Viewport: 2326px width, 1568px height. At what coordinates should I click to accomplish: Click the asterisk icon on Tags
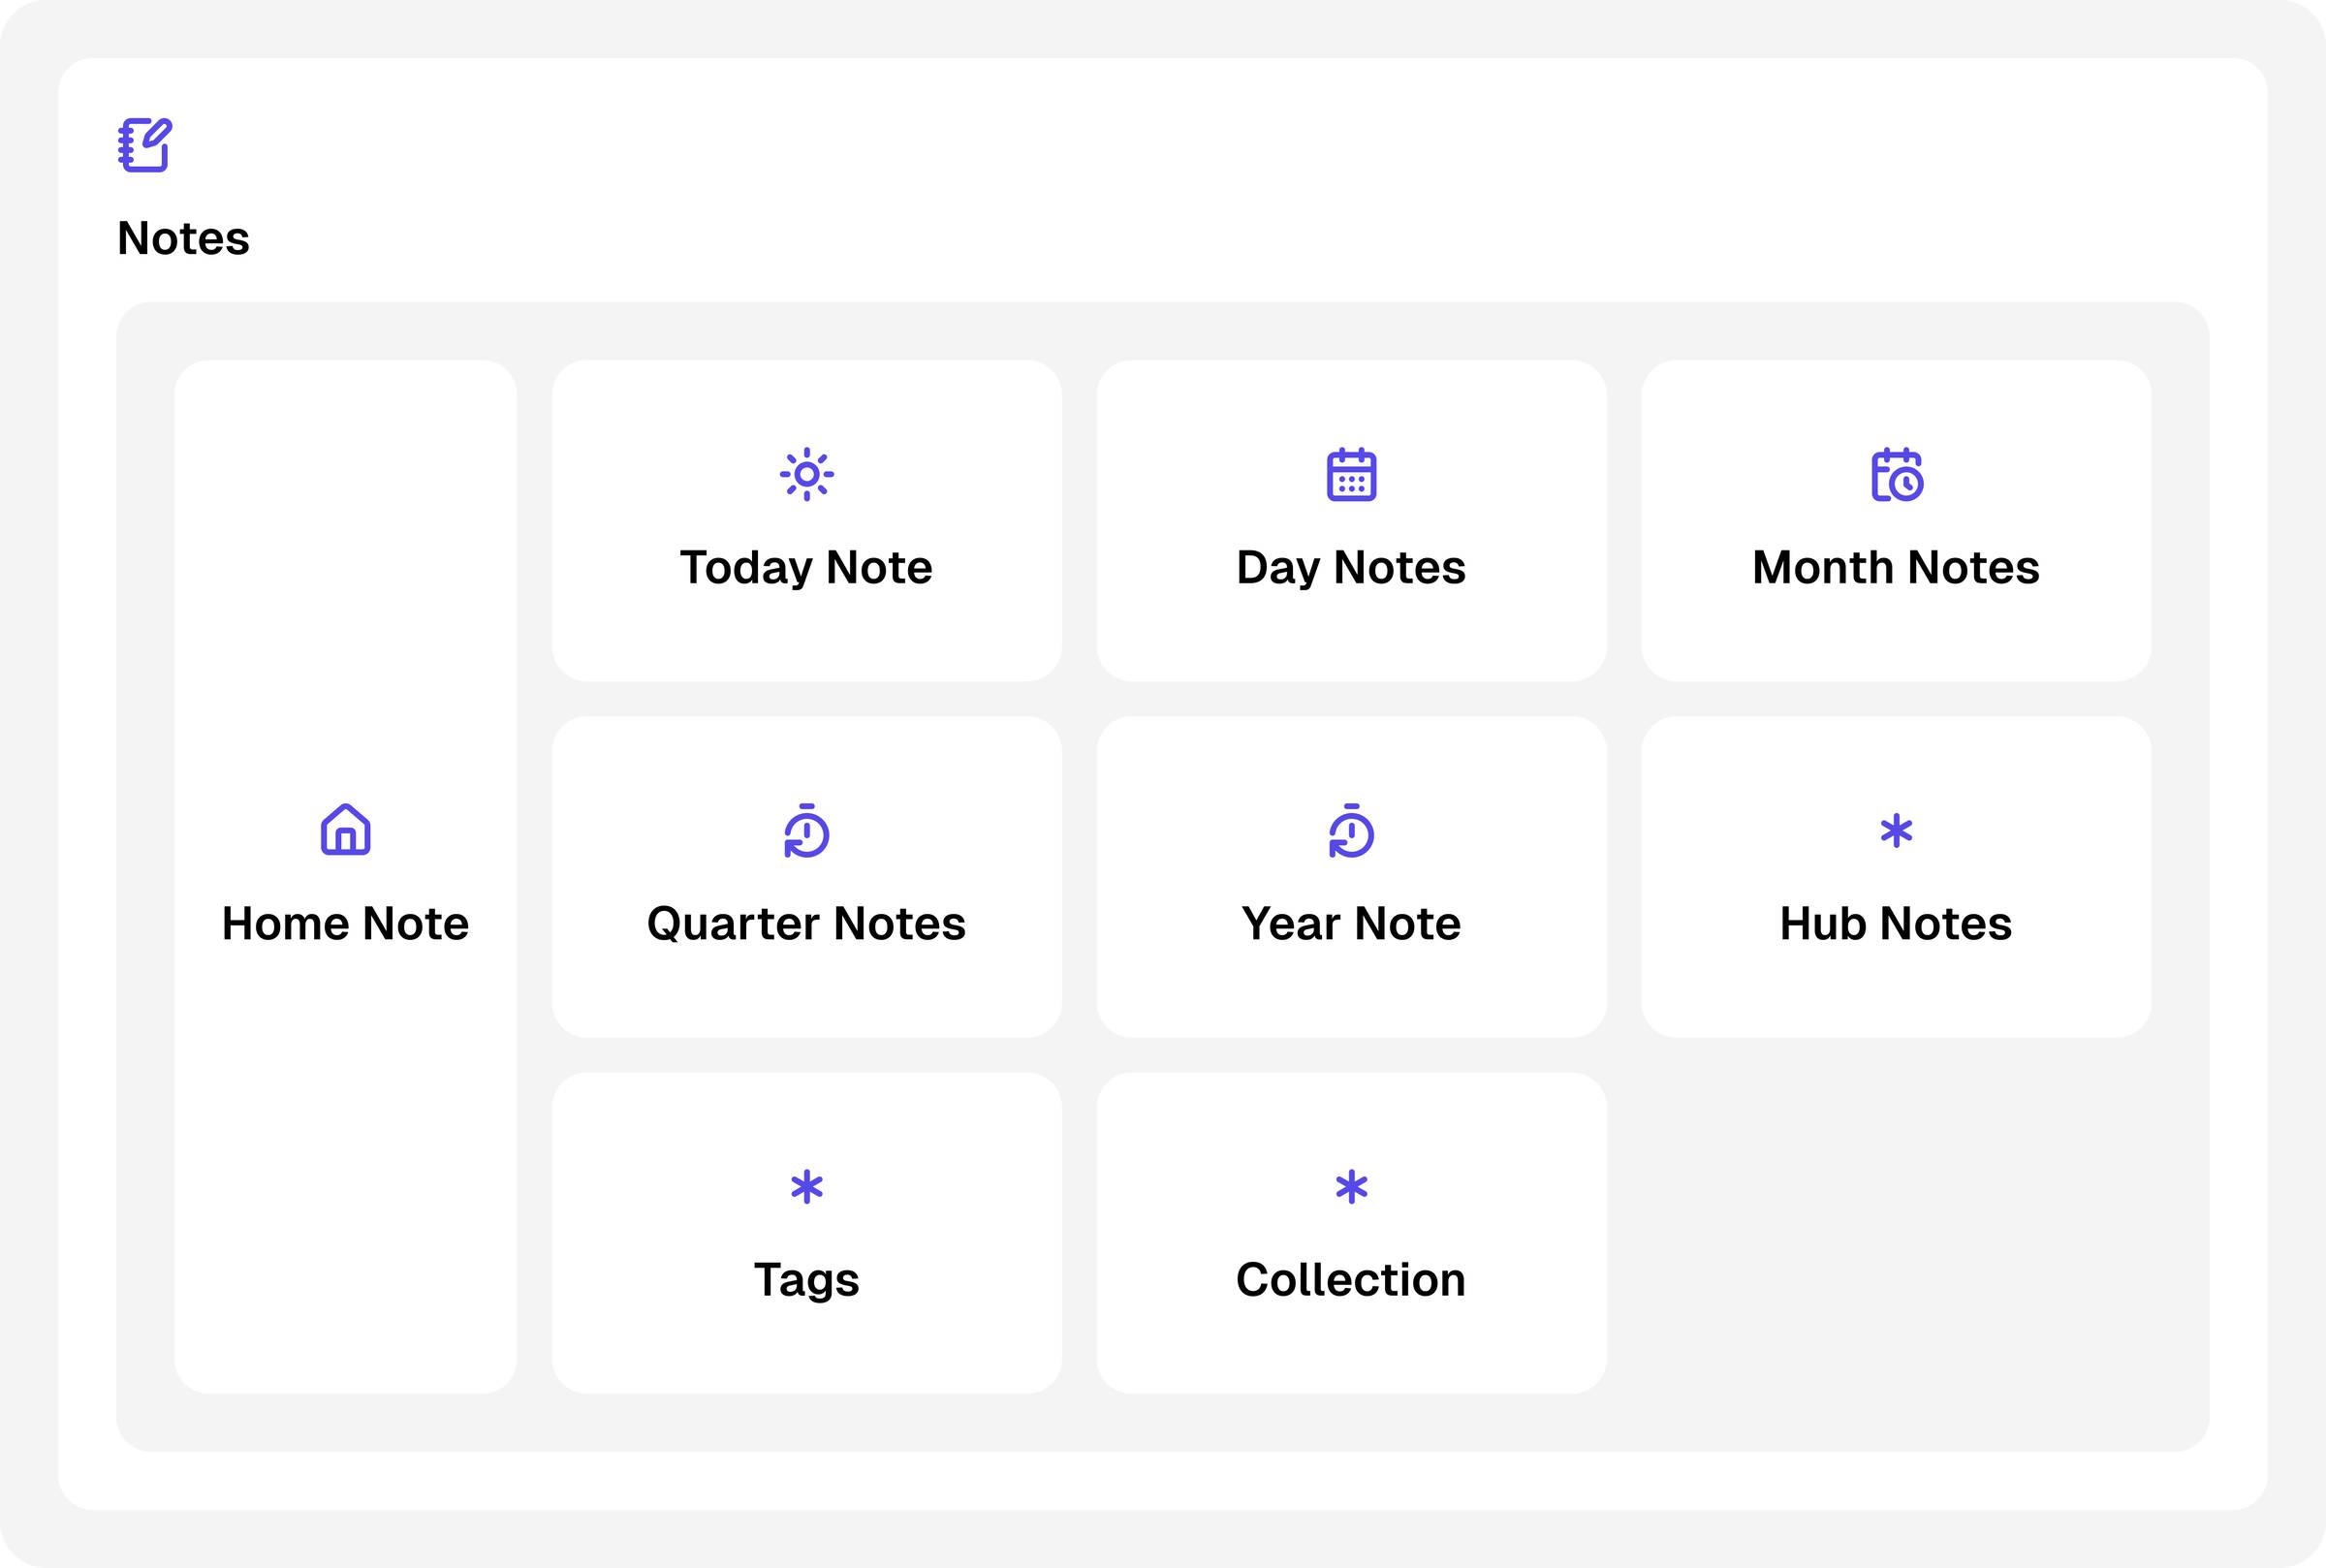806,1187
